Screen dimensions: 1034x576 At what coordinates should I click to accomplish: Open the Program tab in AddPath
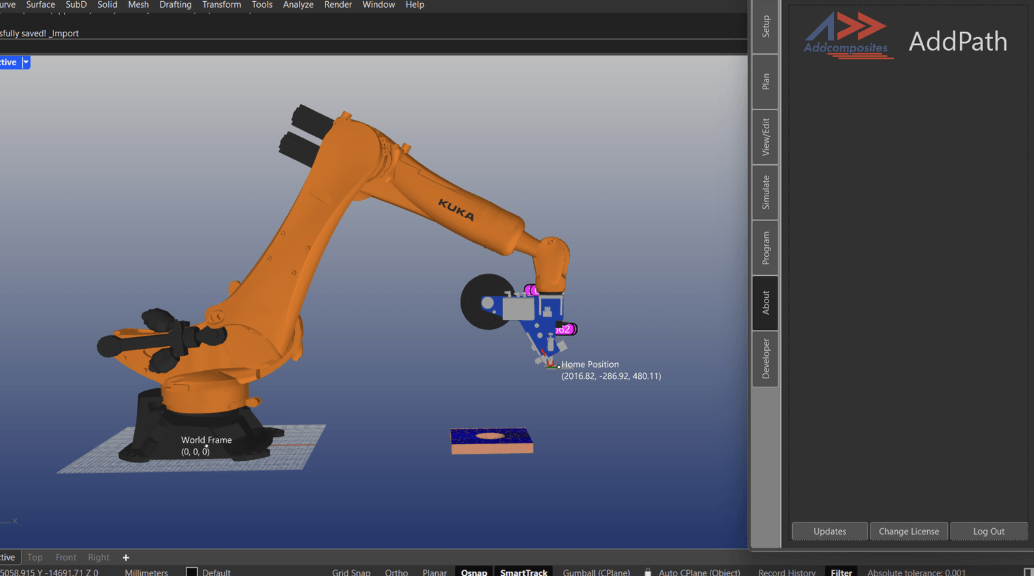click(x=765, y=248)
